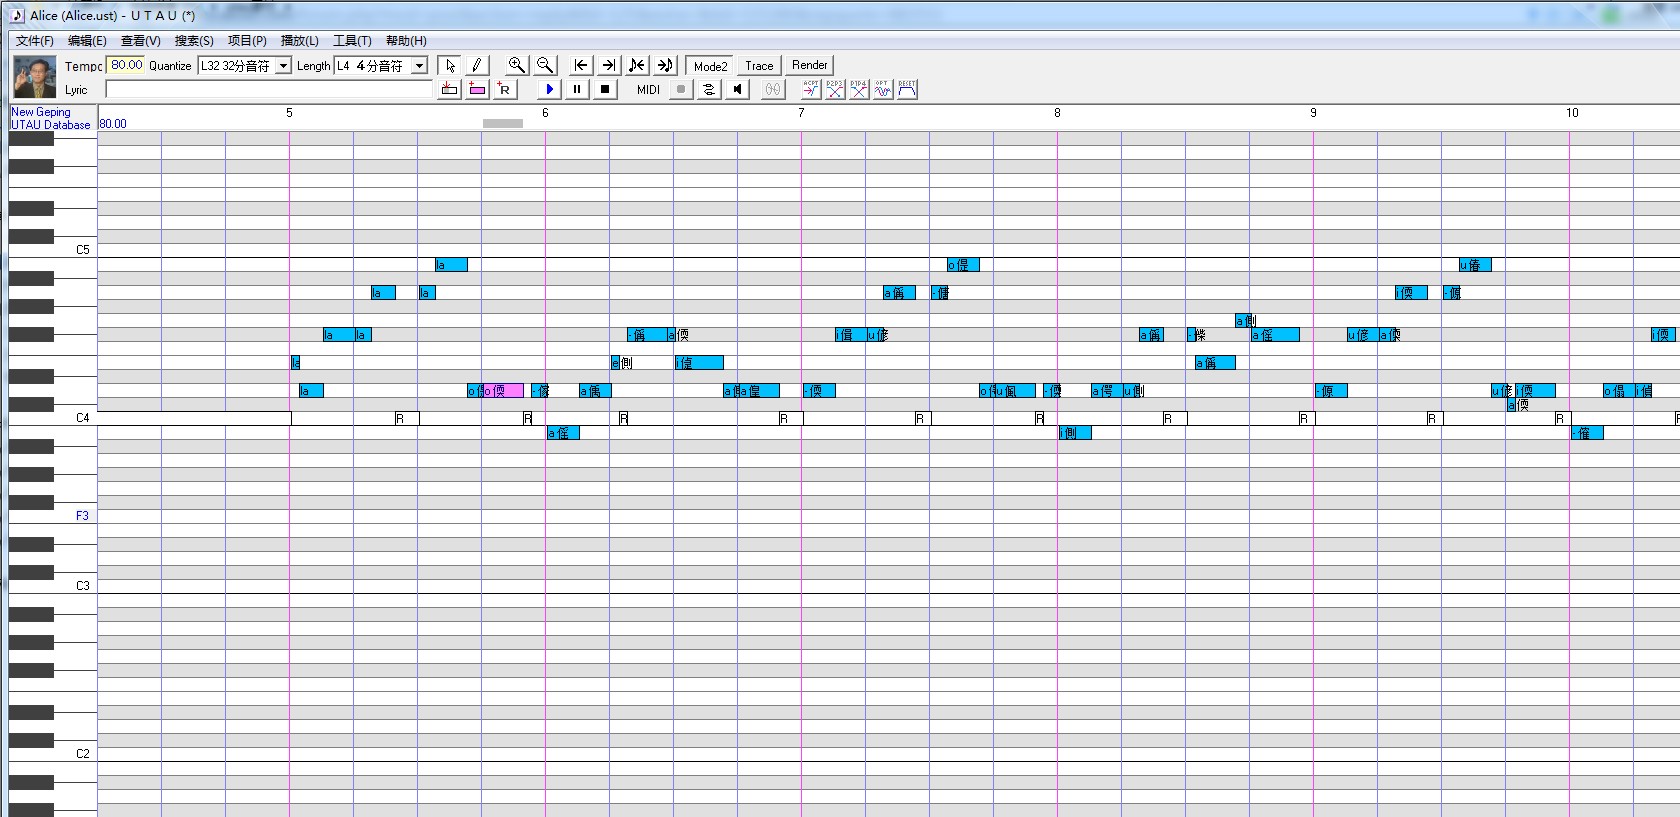Image resolution: width=1680 pixels, height=817 pixels.
Task: Start playback with the play button
Action: click(549, 89)
